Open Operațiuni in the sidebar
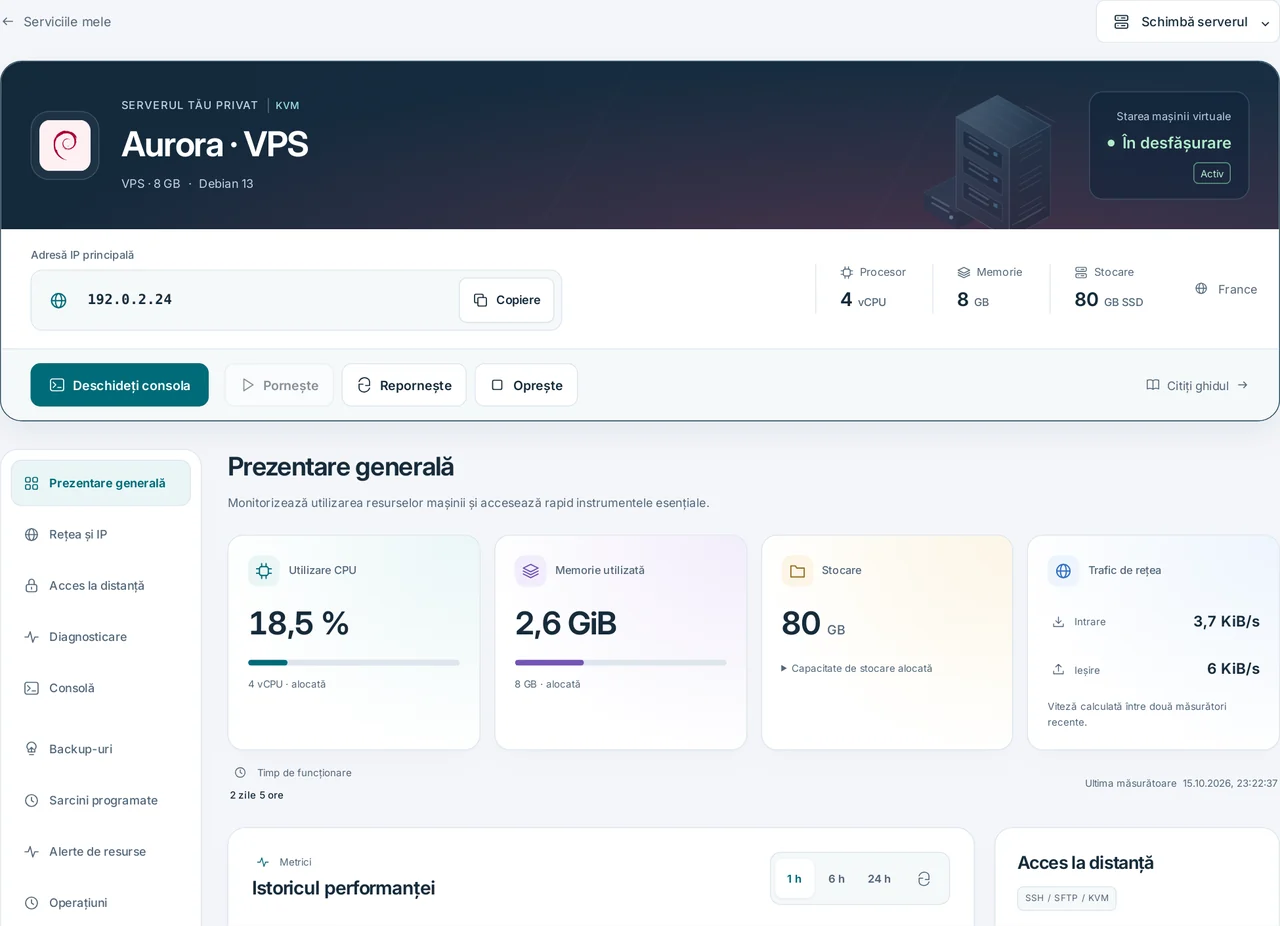The height and width of the screenshot is (926, 1280). (x=101, y=903)
